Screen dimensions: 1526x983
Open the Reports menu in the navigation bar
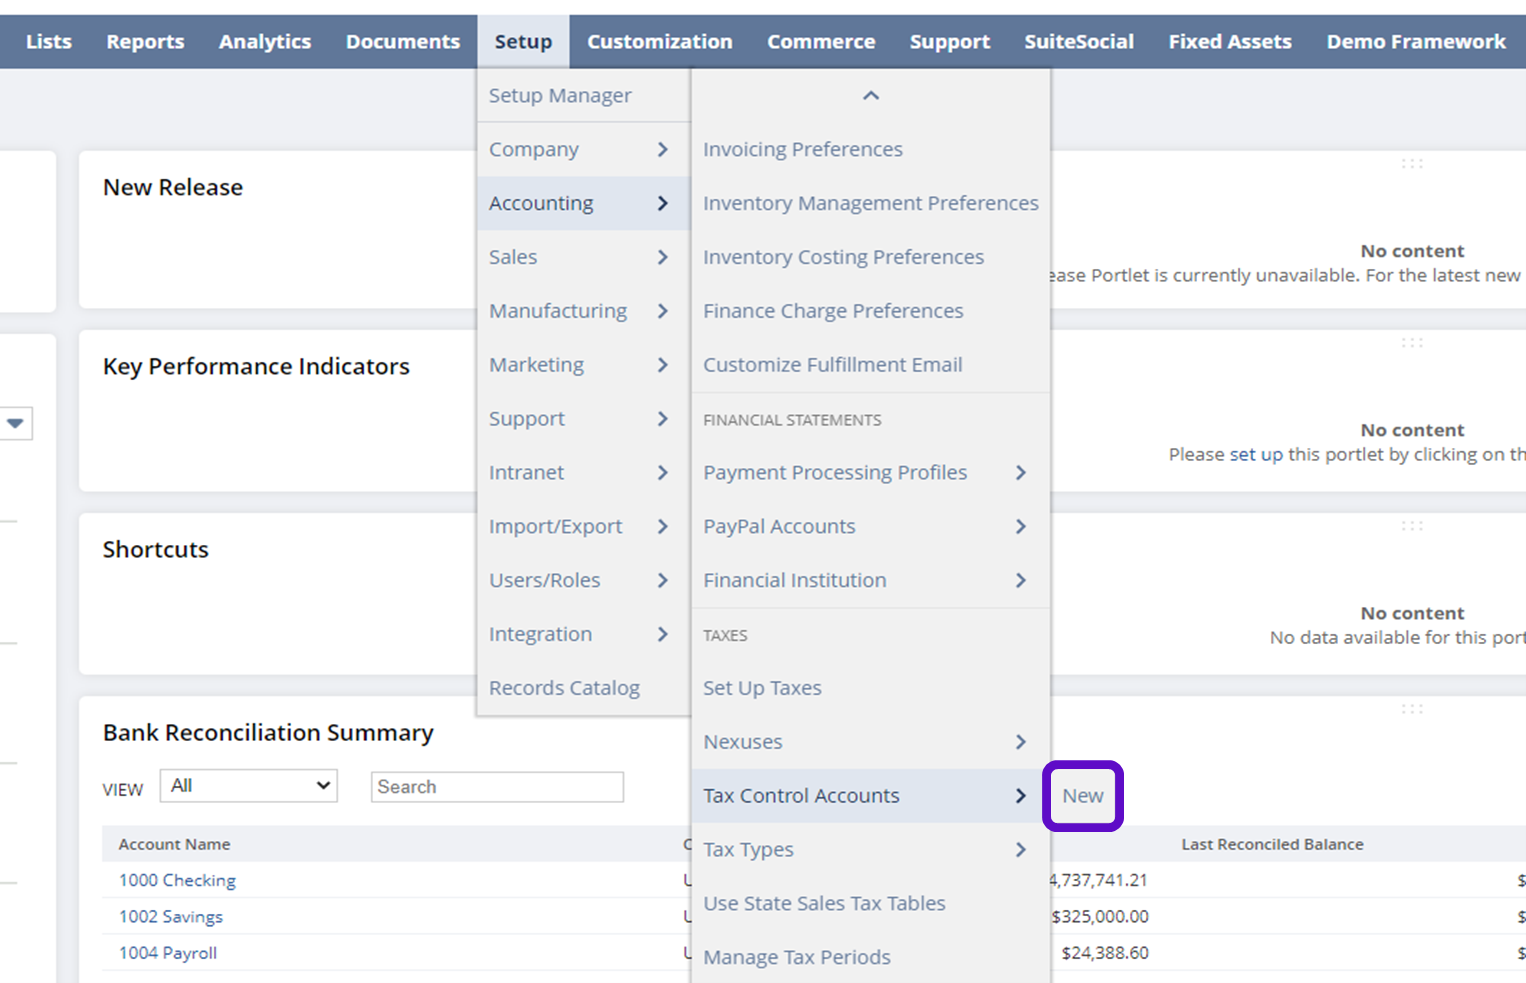coord(145,42)
